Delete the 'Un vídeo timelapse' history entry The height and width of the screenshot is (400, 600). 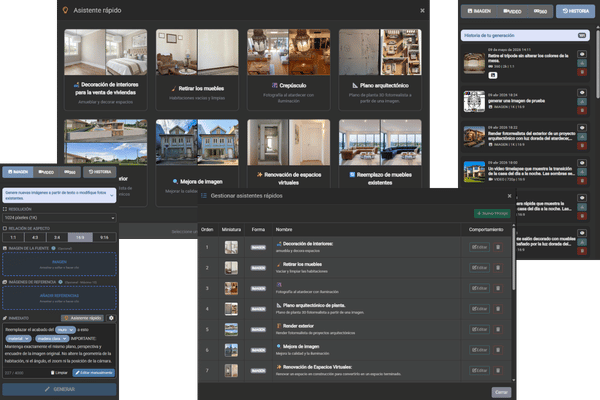click(x=582, y=181)
